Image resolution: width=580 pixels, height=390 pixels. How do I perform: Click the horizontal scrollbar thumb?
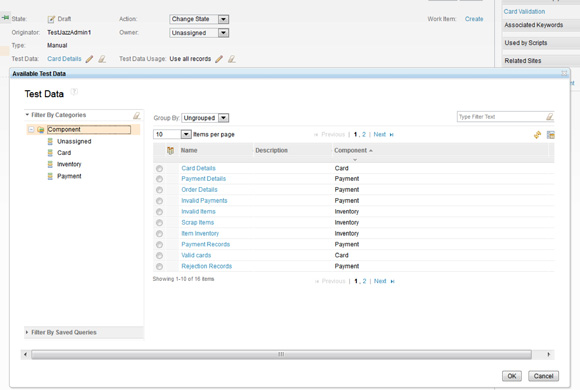pos(281,354)
